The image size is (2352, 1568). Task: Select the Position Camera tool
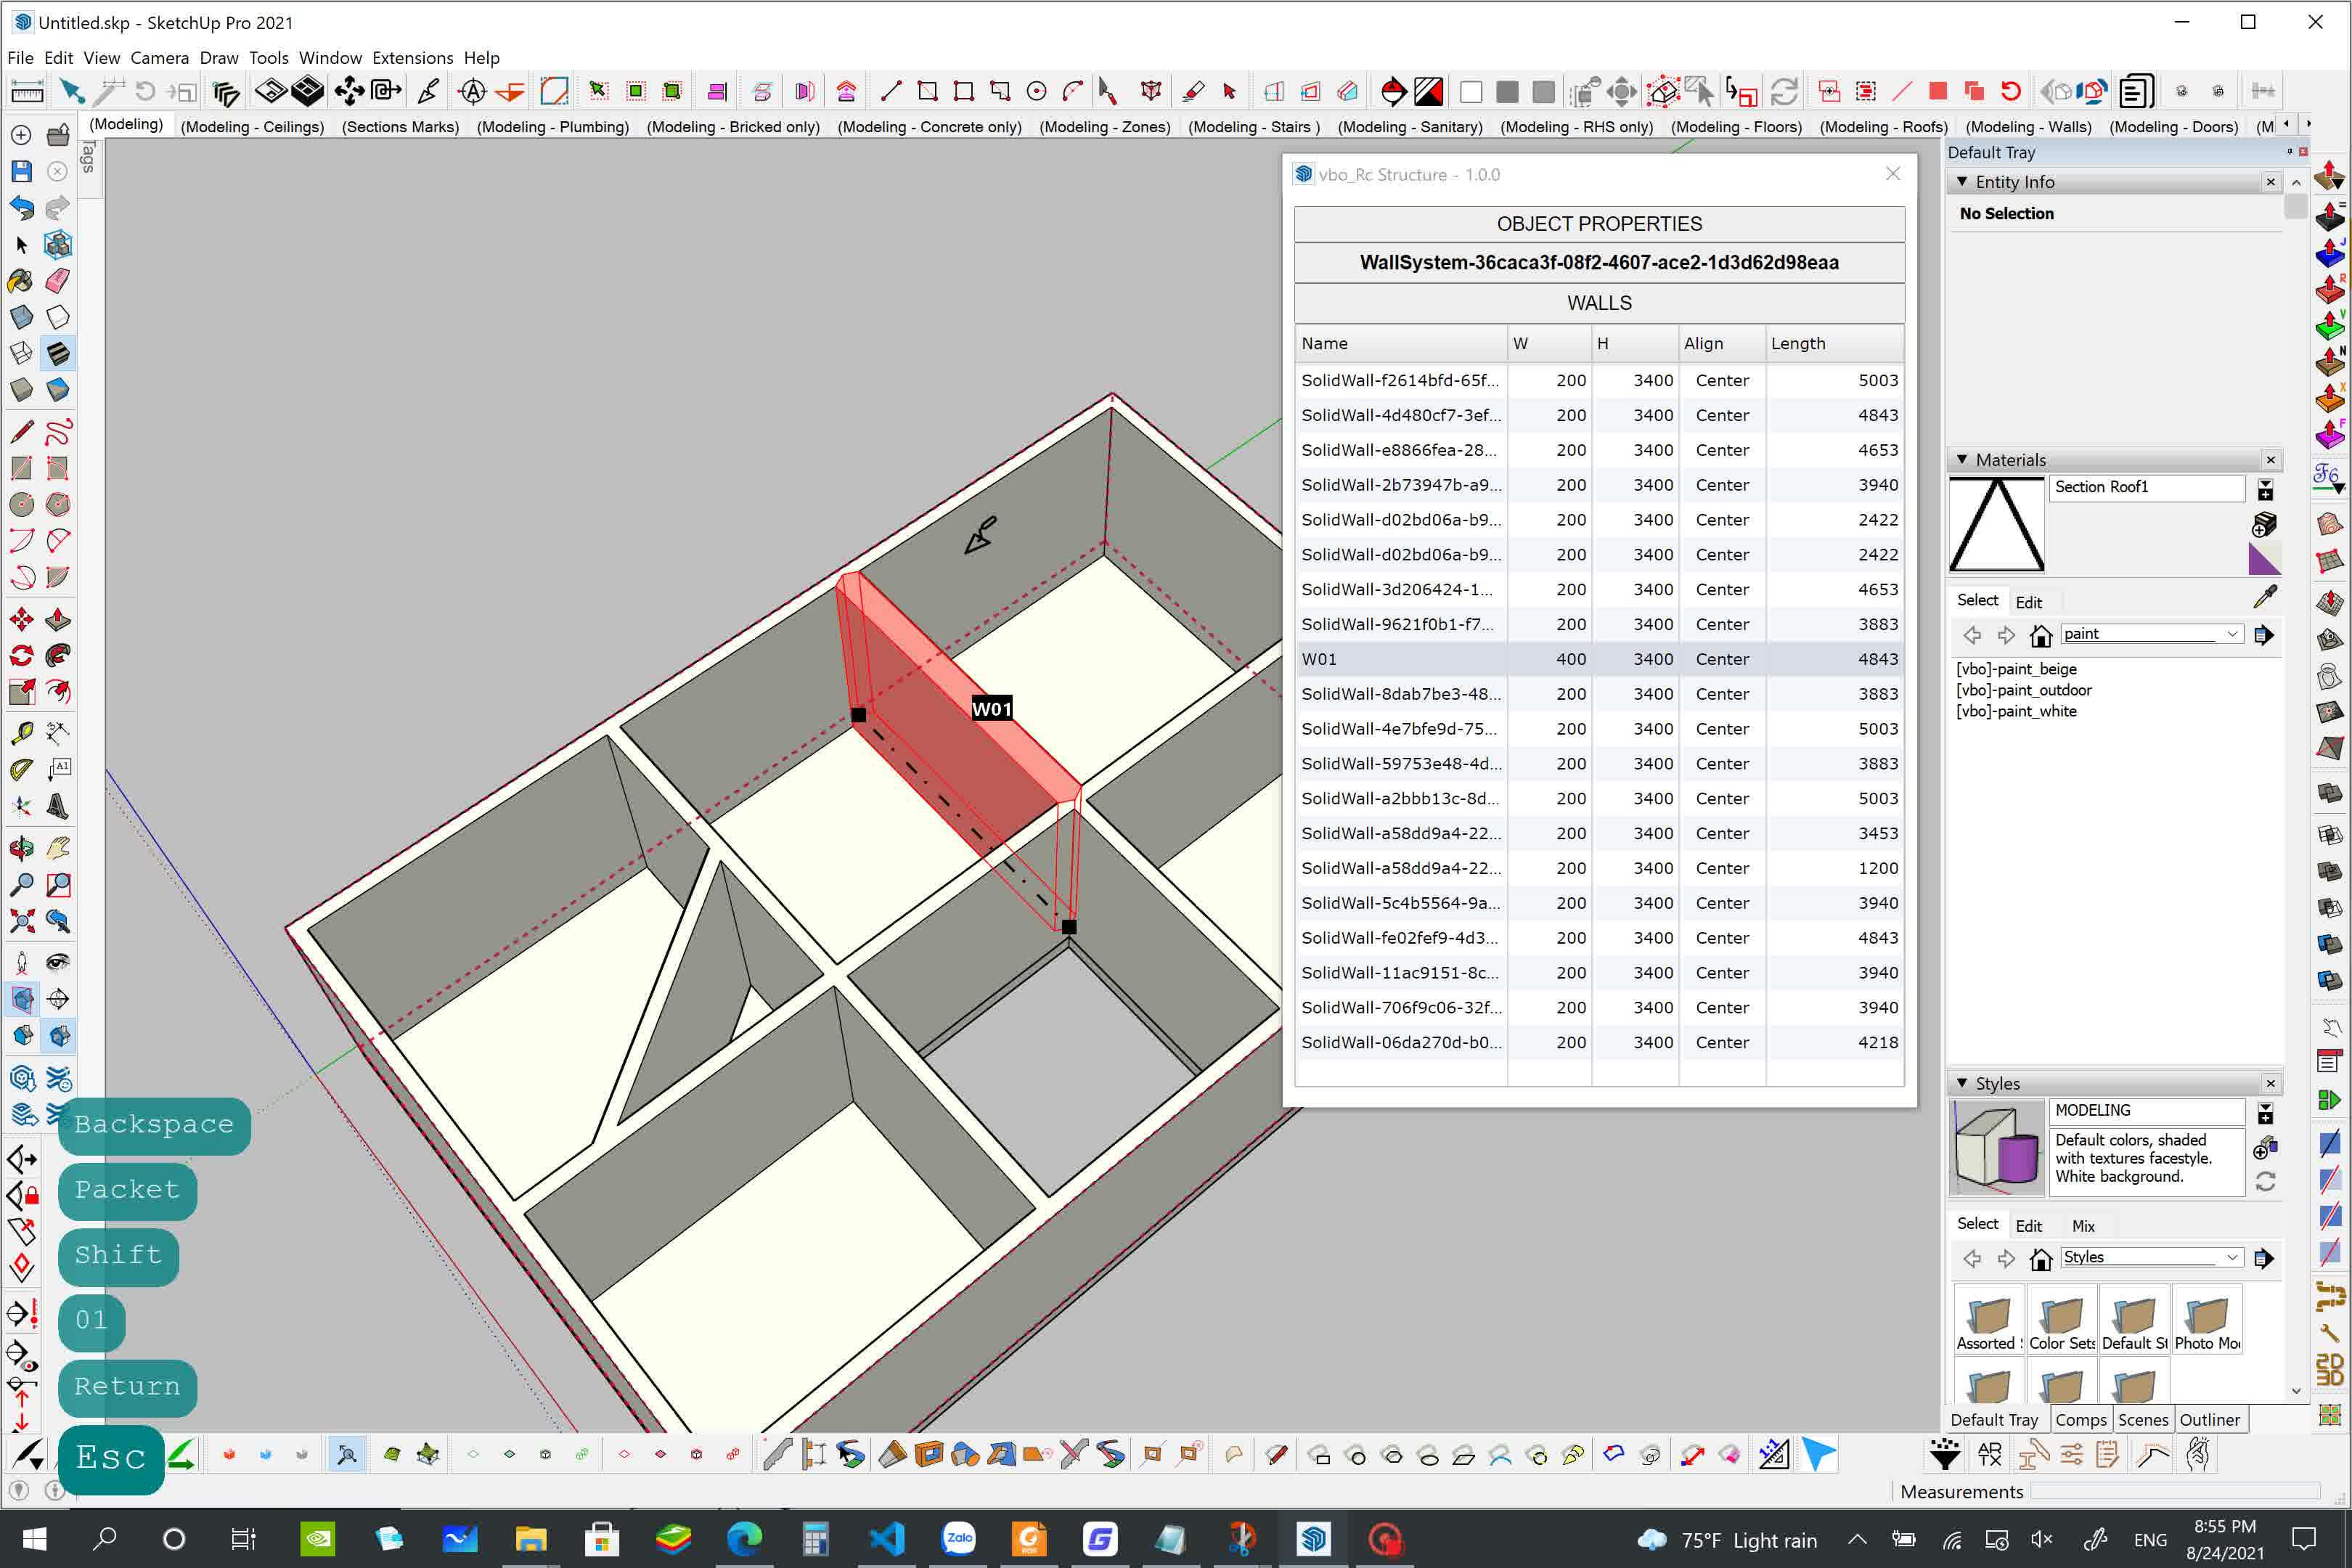[21, 963]
